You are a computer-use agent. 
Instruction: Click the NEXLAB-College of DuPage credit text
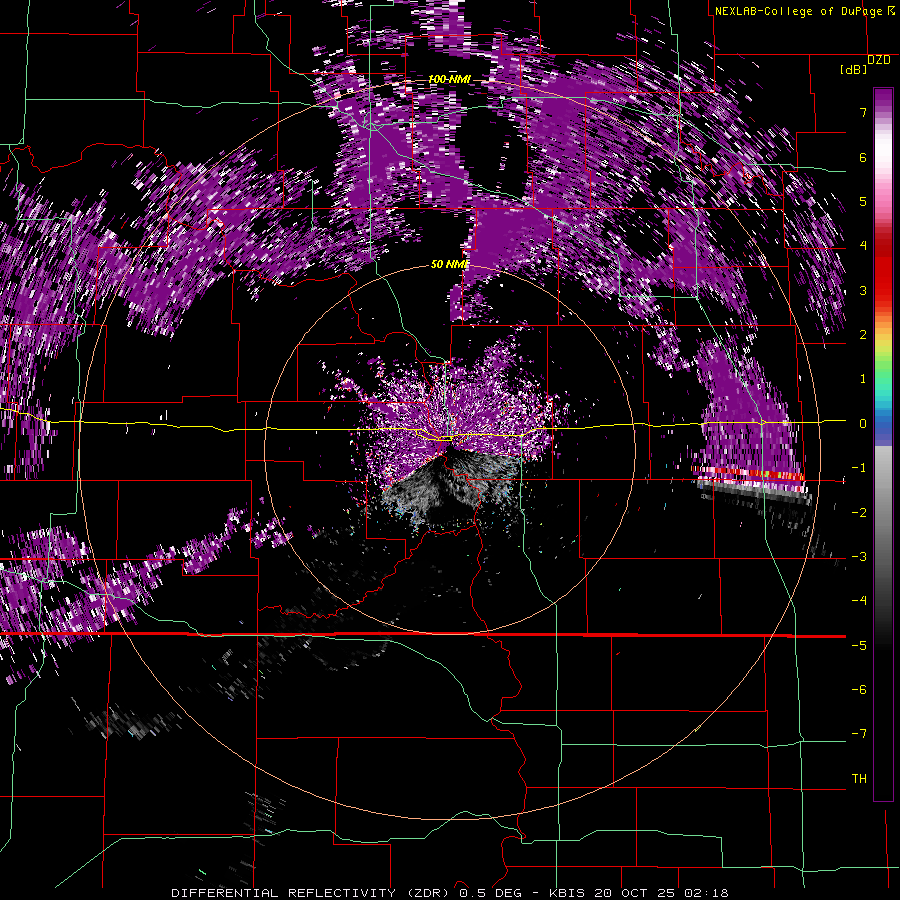pos(798,11)
